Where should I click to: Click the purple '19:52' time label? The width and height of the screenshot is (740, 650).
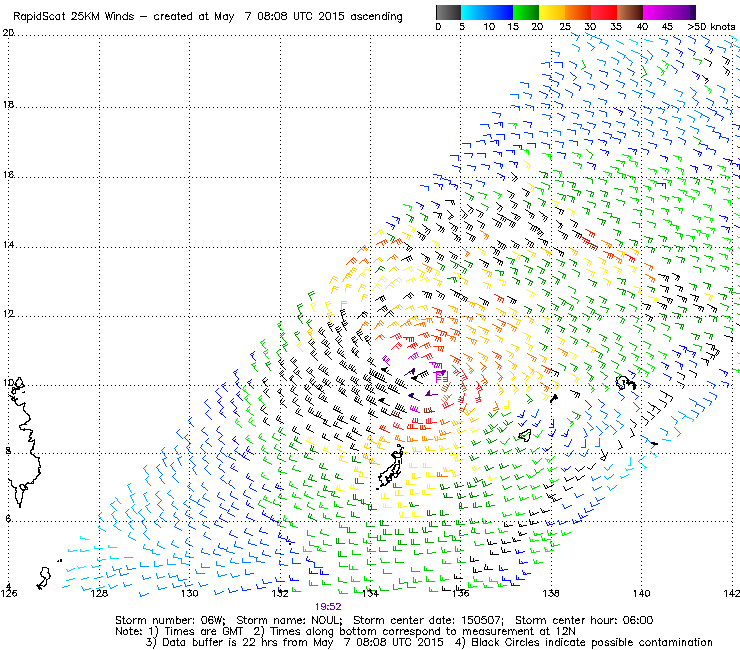tap(328, 607)
